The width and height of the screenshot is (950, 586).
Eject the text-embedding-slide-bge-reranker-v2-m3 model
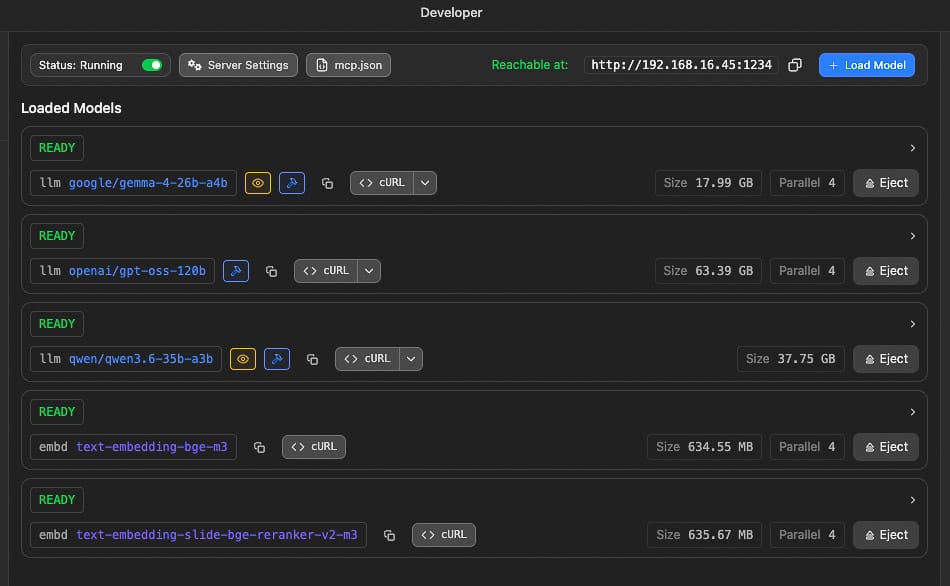pyautogui.click(x=886, y=534)
